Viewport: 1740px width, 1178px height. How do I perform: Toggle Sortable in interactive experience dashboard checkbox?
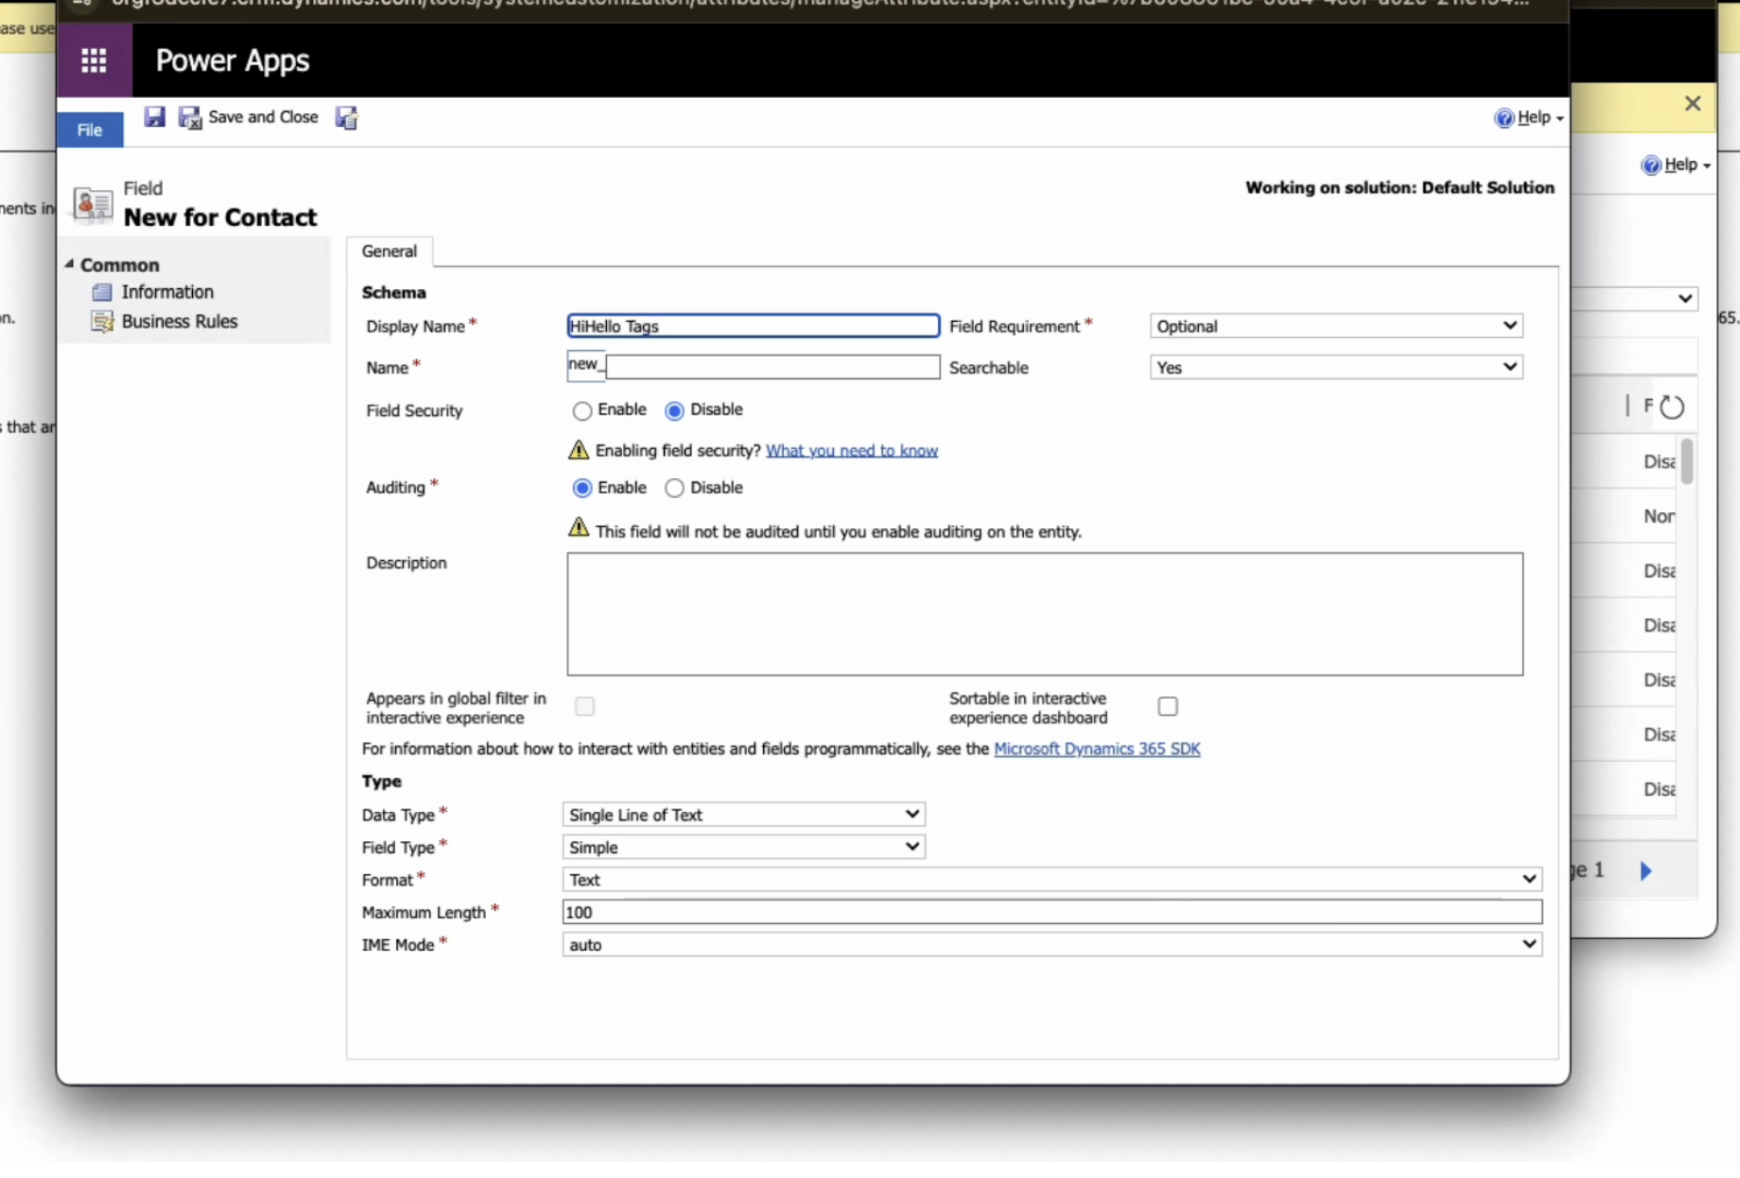1168,707
